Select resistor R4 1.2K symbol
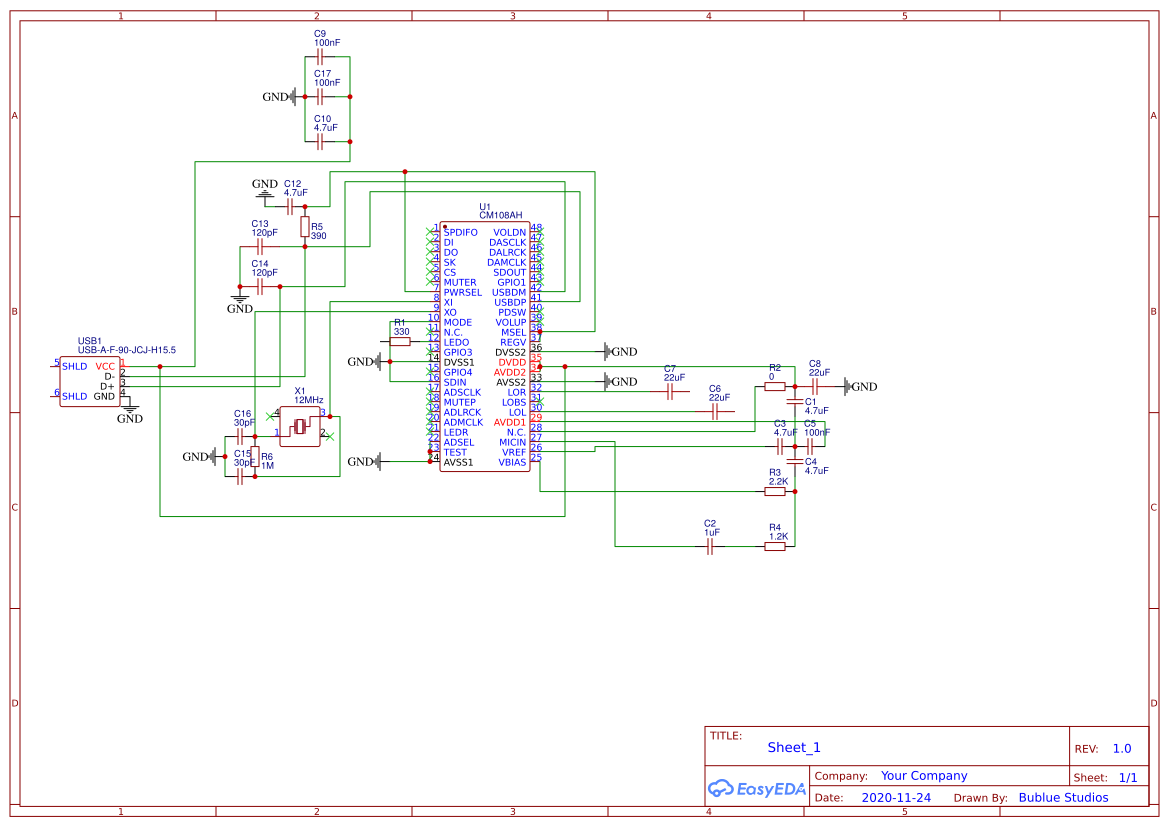1169x827 pixels. (775, 547)
